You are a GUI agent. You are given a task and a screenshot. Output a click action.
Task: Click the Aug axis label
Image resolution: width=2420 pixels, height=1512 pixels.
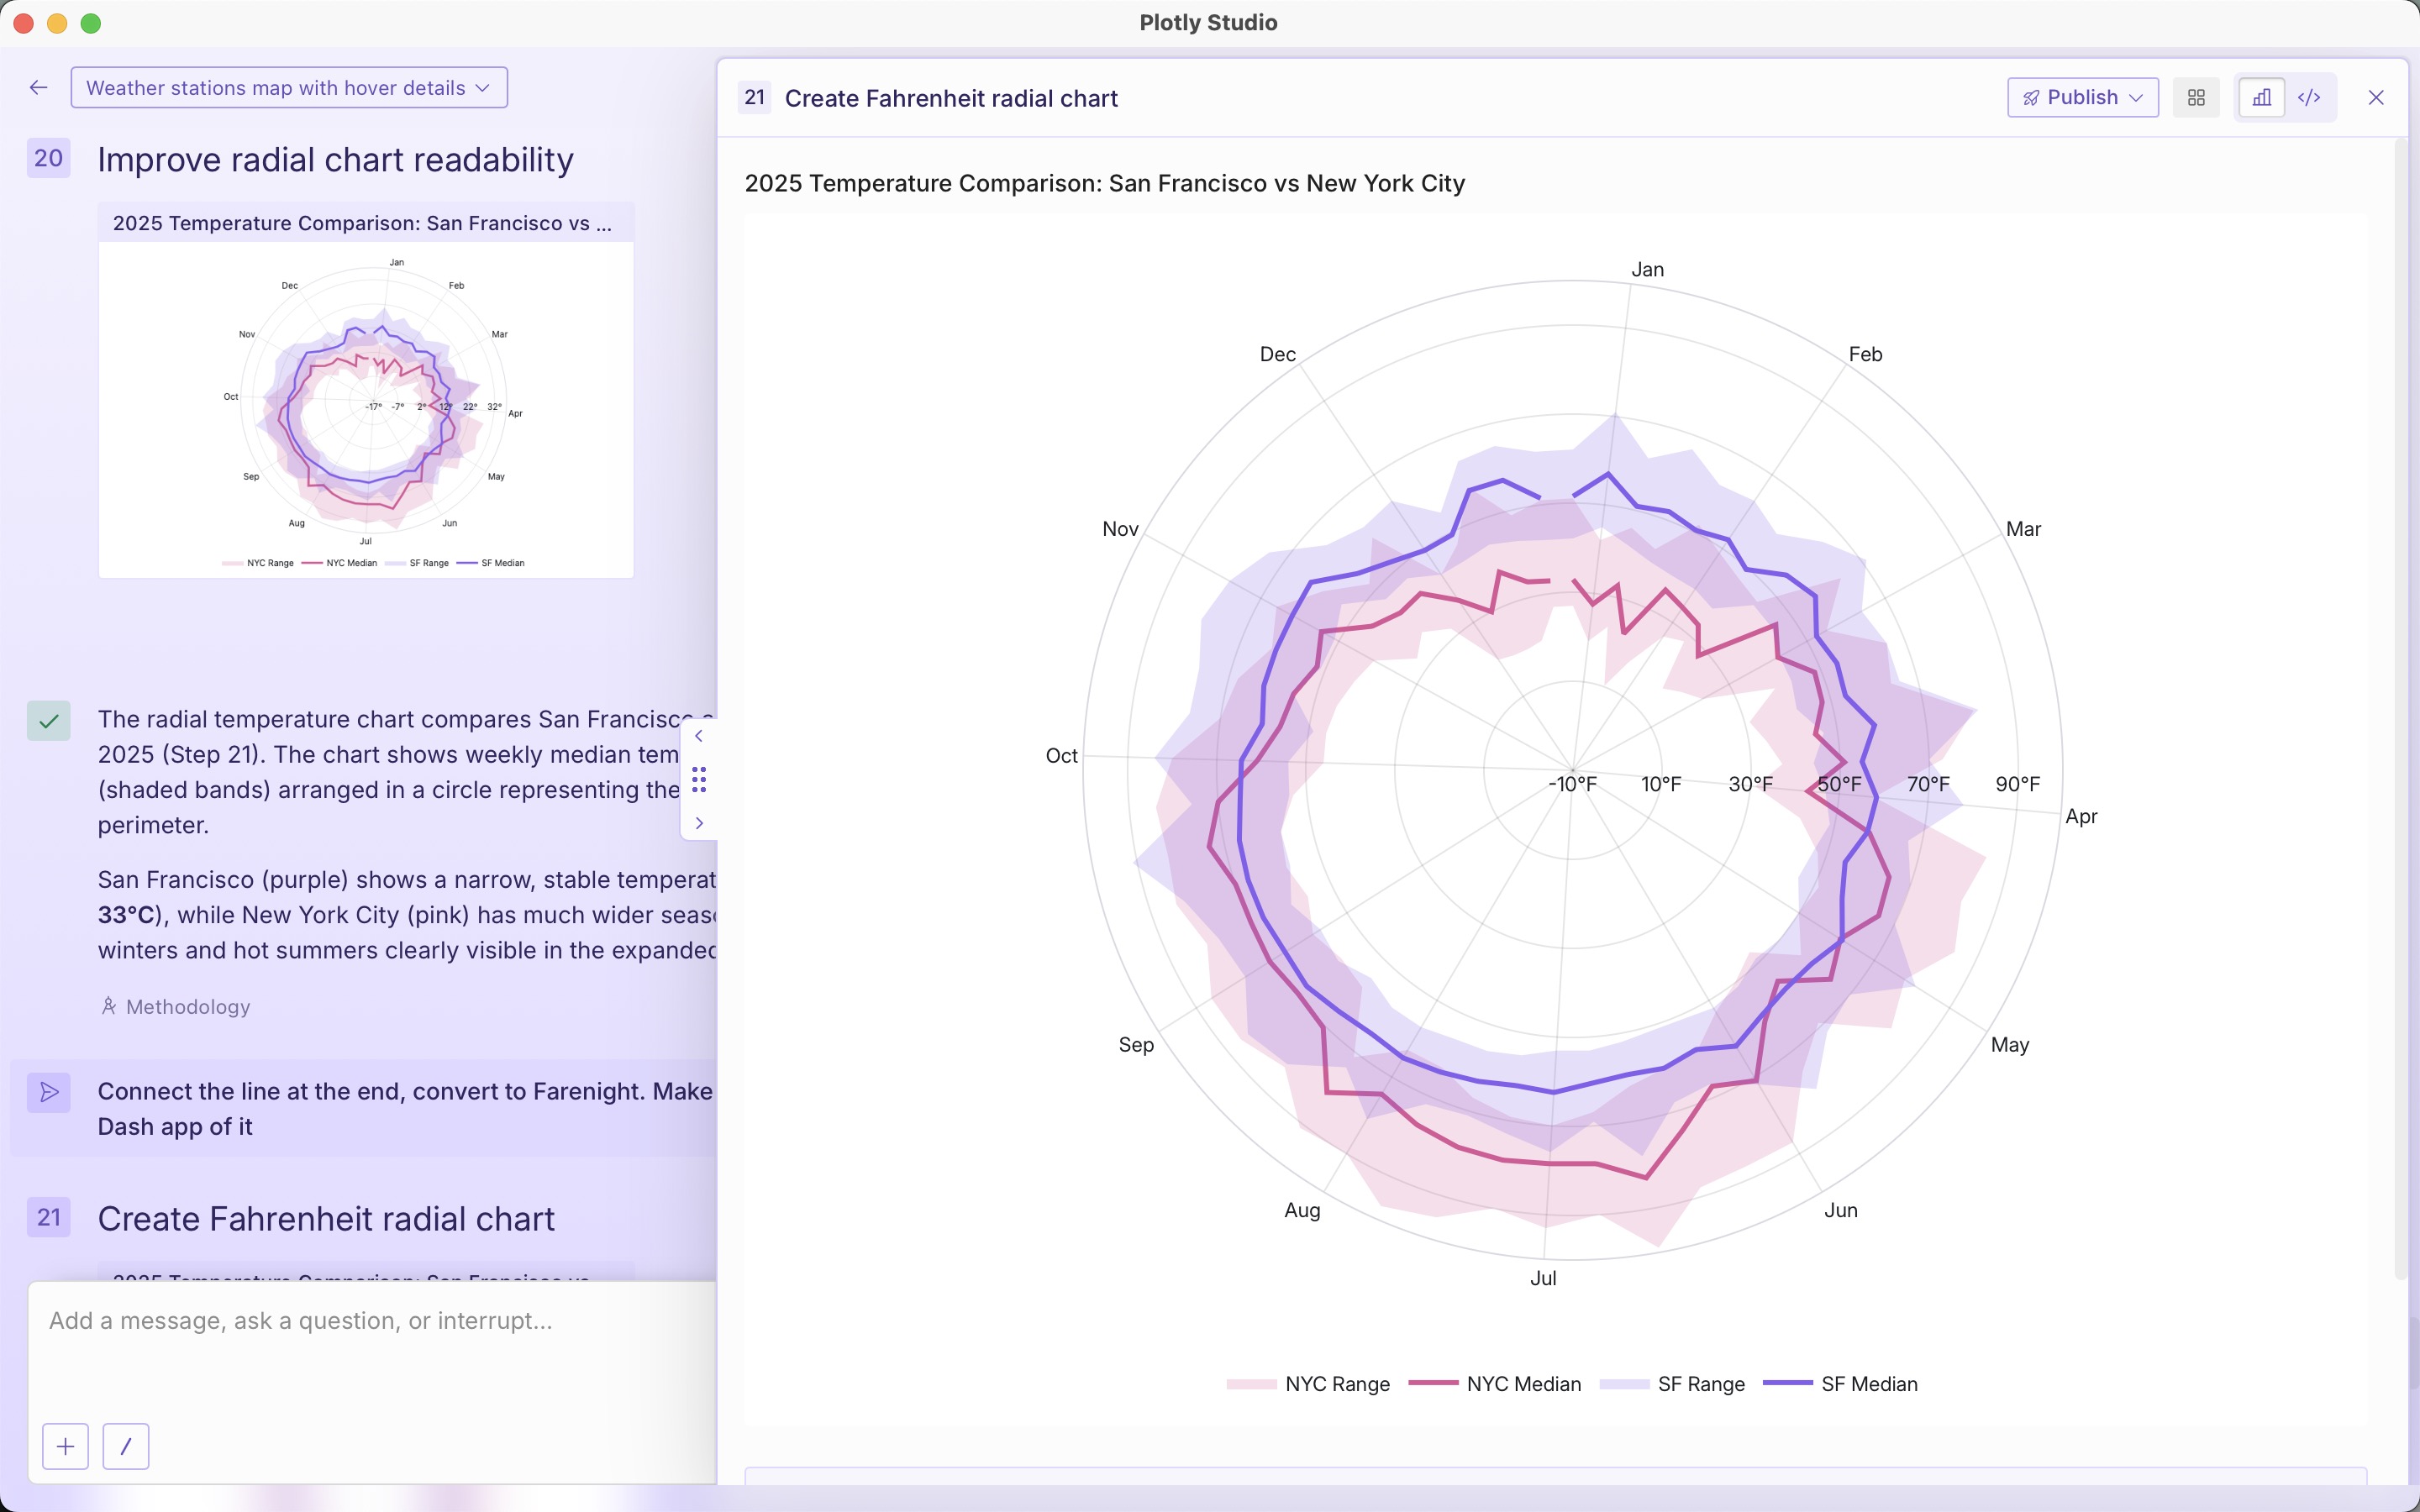[x=1302, y=1210]
